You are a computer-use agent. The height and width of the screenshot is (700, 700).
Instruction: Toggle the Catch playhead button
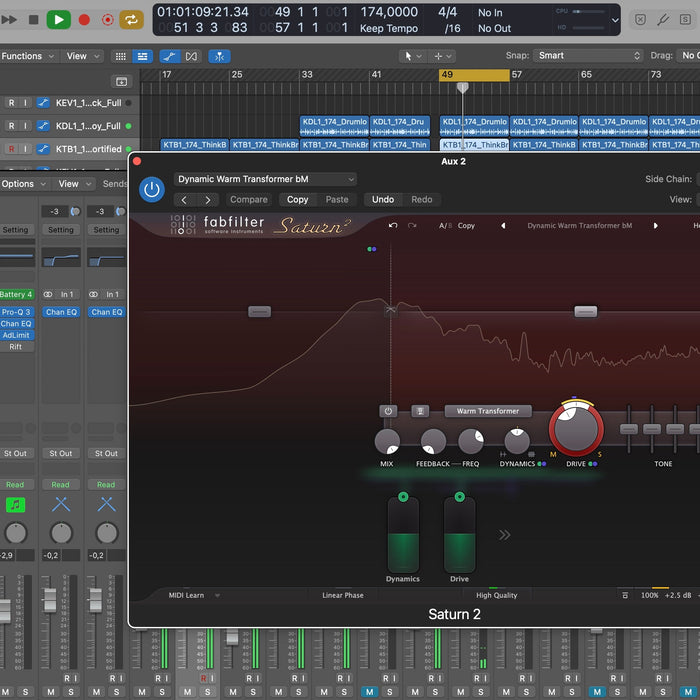tap(219, 56)
